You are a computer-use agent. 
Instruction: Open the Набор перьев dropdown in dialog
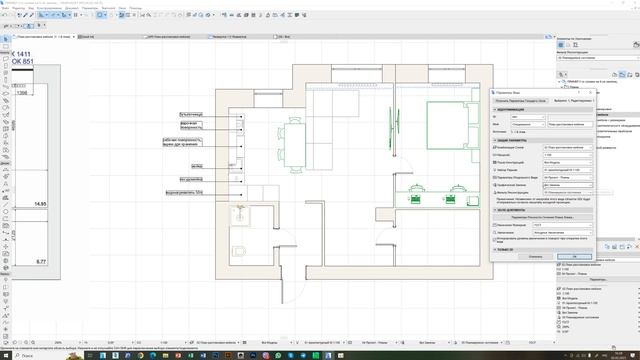pos(567,170)
